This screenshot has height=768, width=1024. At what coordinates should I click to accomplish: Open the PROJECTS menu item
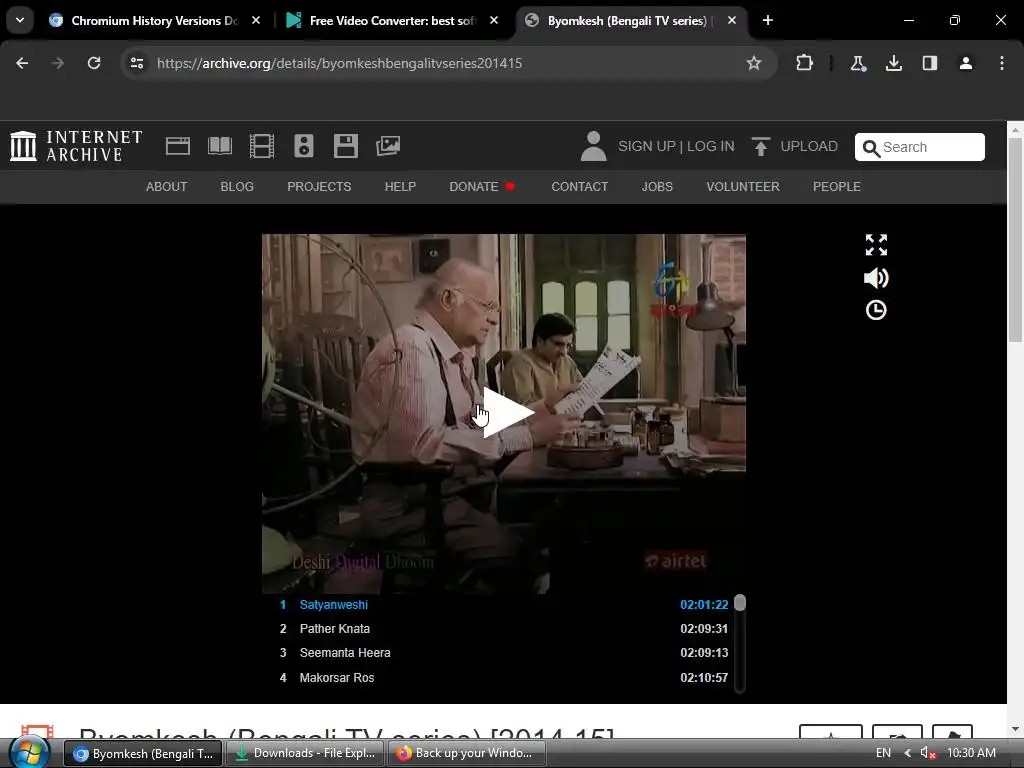(319, 187)
